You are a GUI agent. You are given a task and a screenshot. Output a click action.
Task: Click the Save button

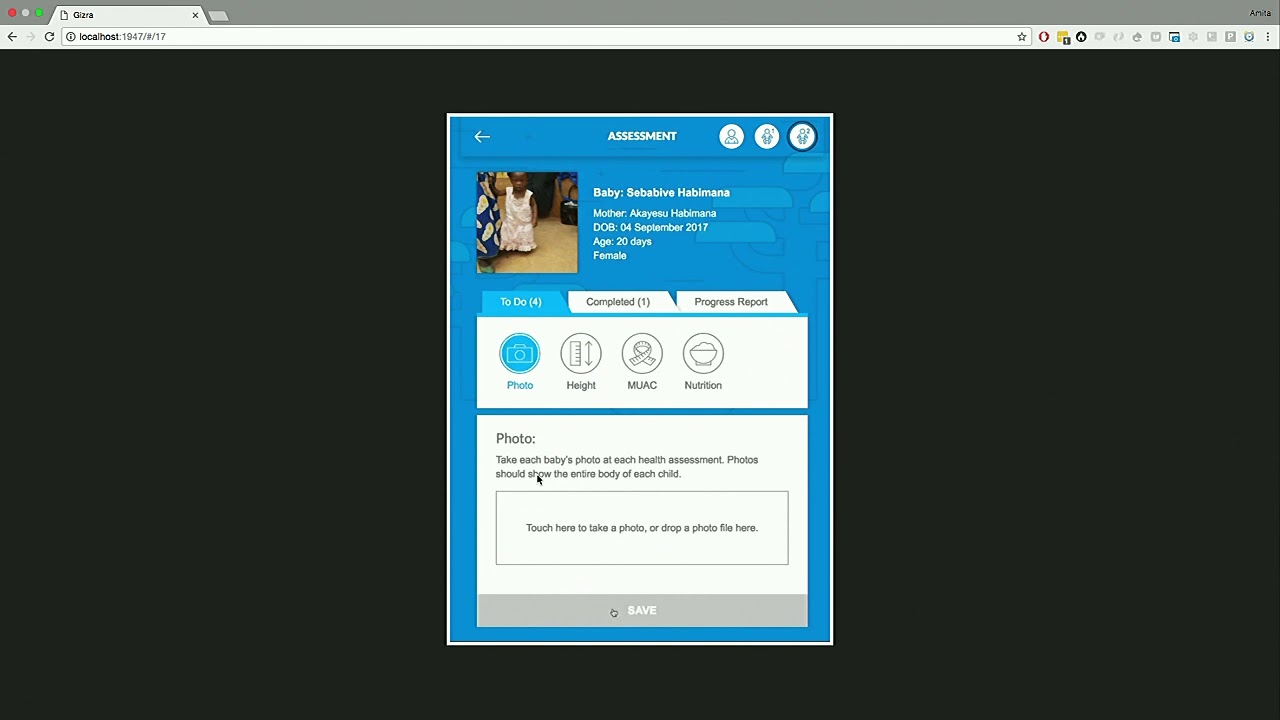click(642, 611)
